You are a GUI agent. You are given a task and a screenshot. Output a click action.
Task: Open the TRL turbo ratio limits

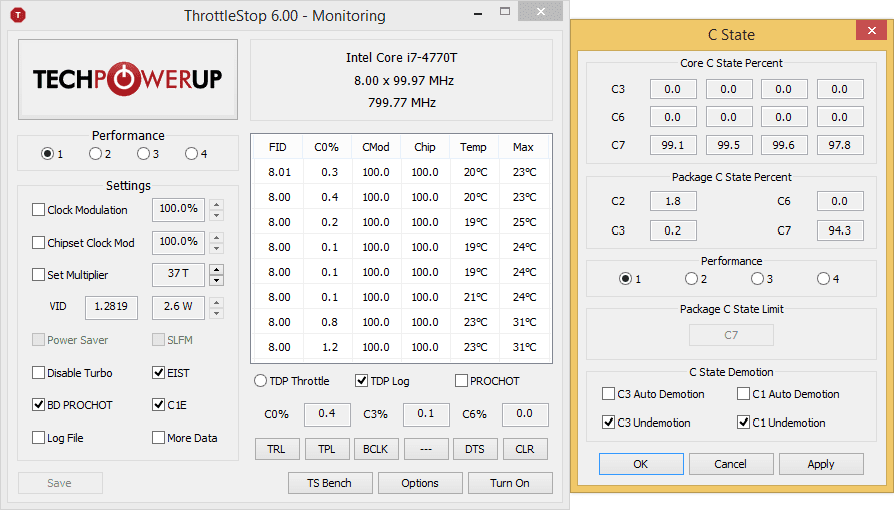[277, 449]
